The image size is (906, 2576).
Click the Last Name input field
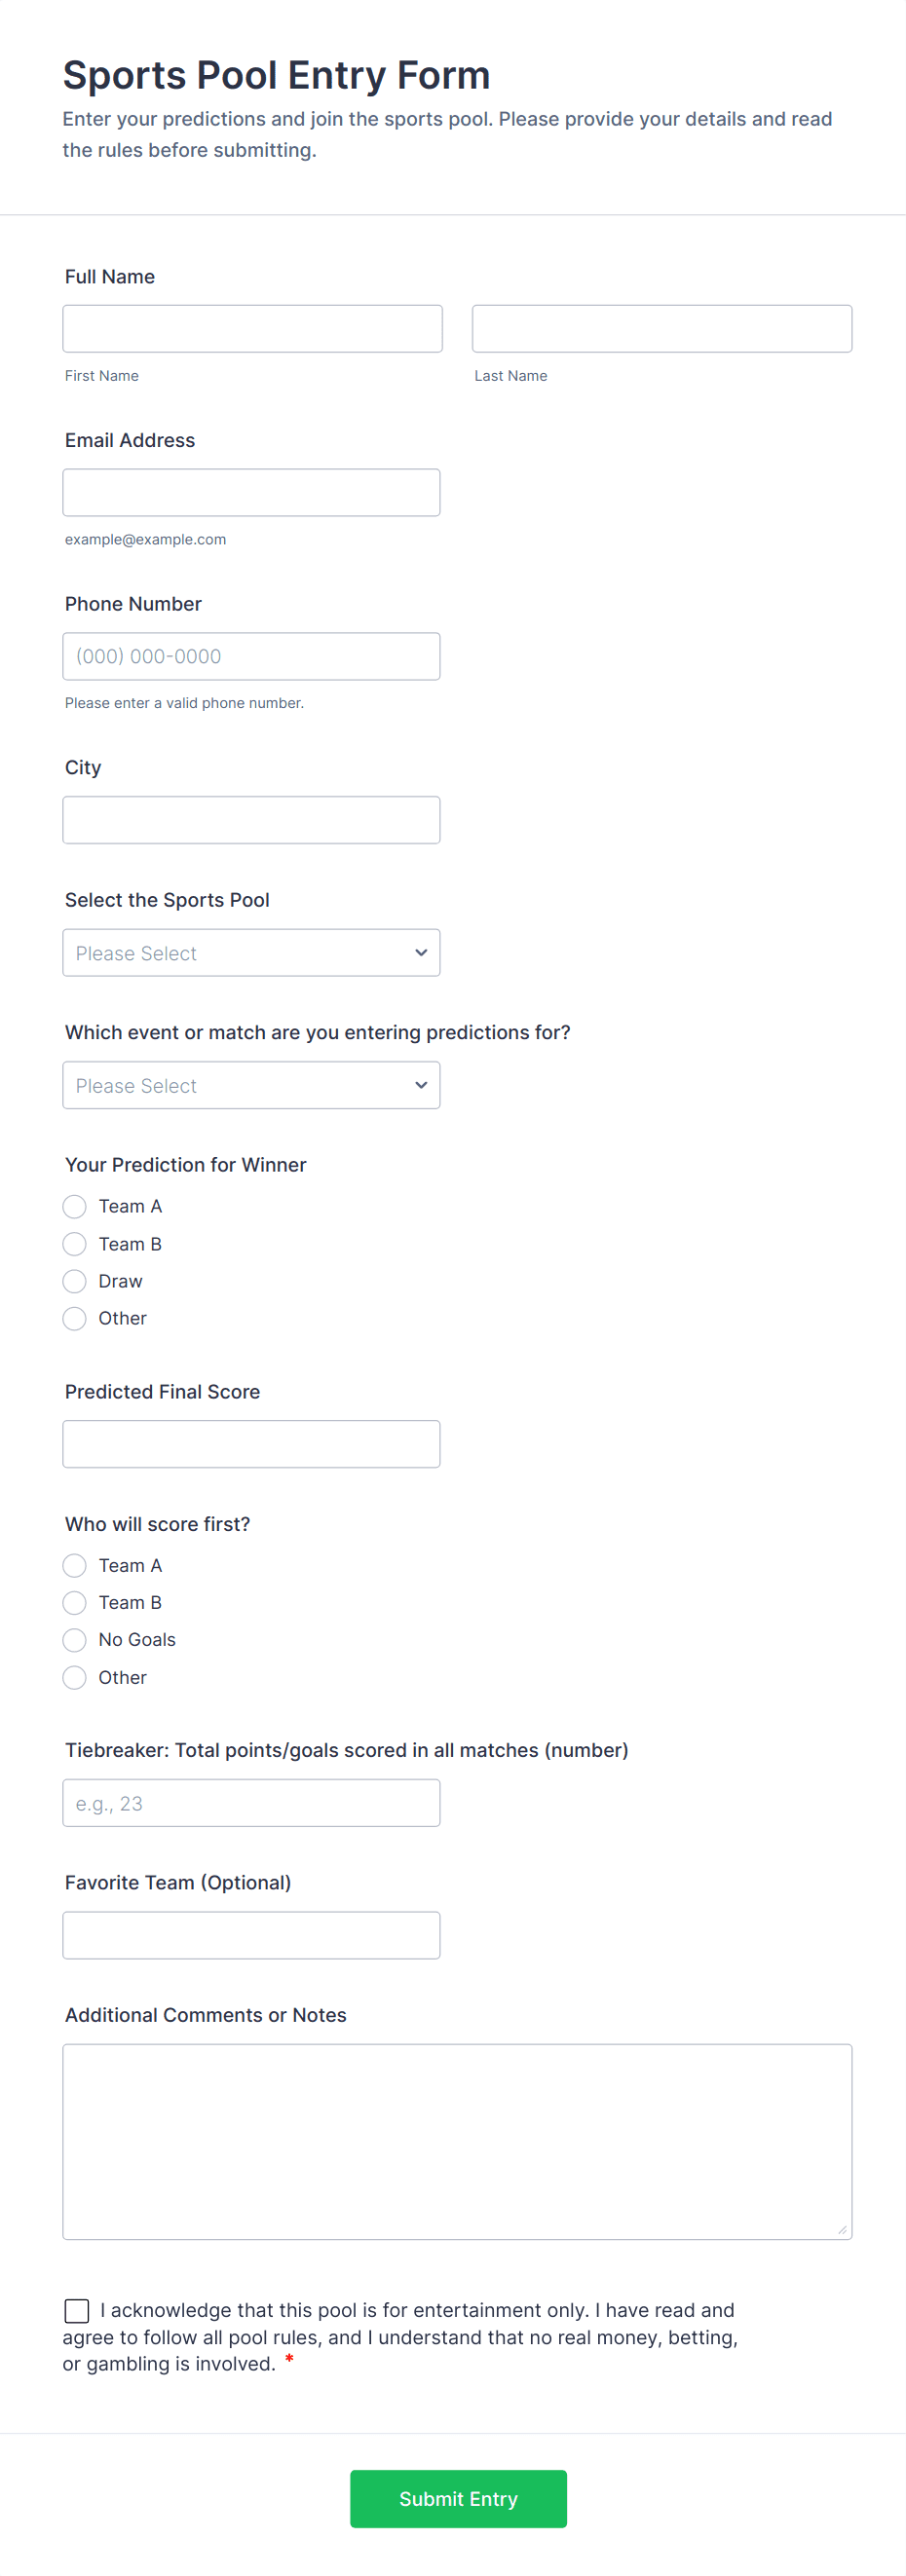point(661,329)
